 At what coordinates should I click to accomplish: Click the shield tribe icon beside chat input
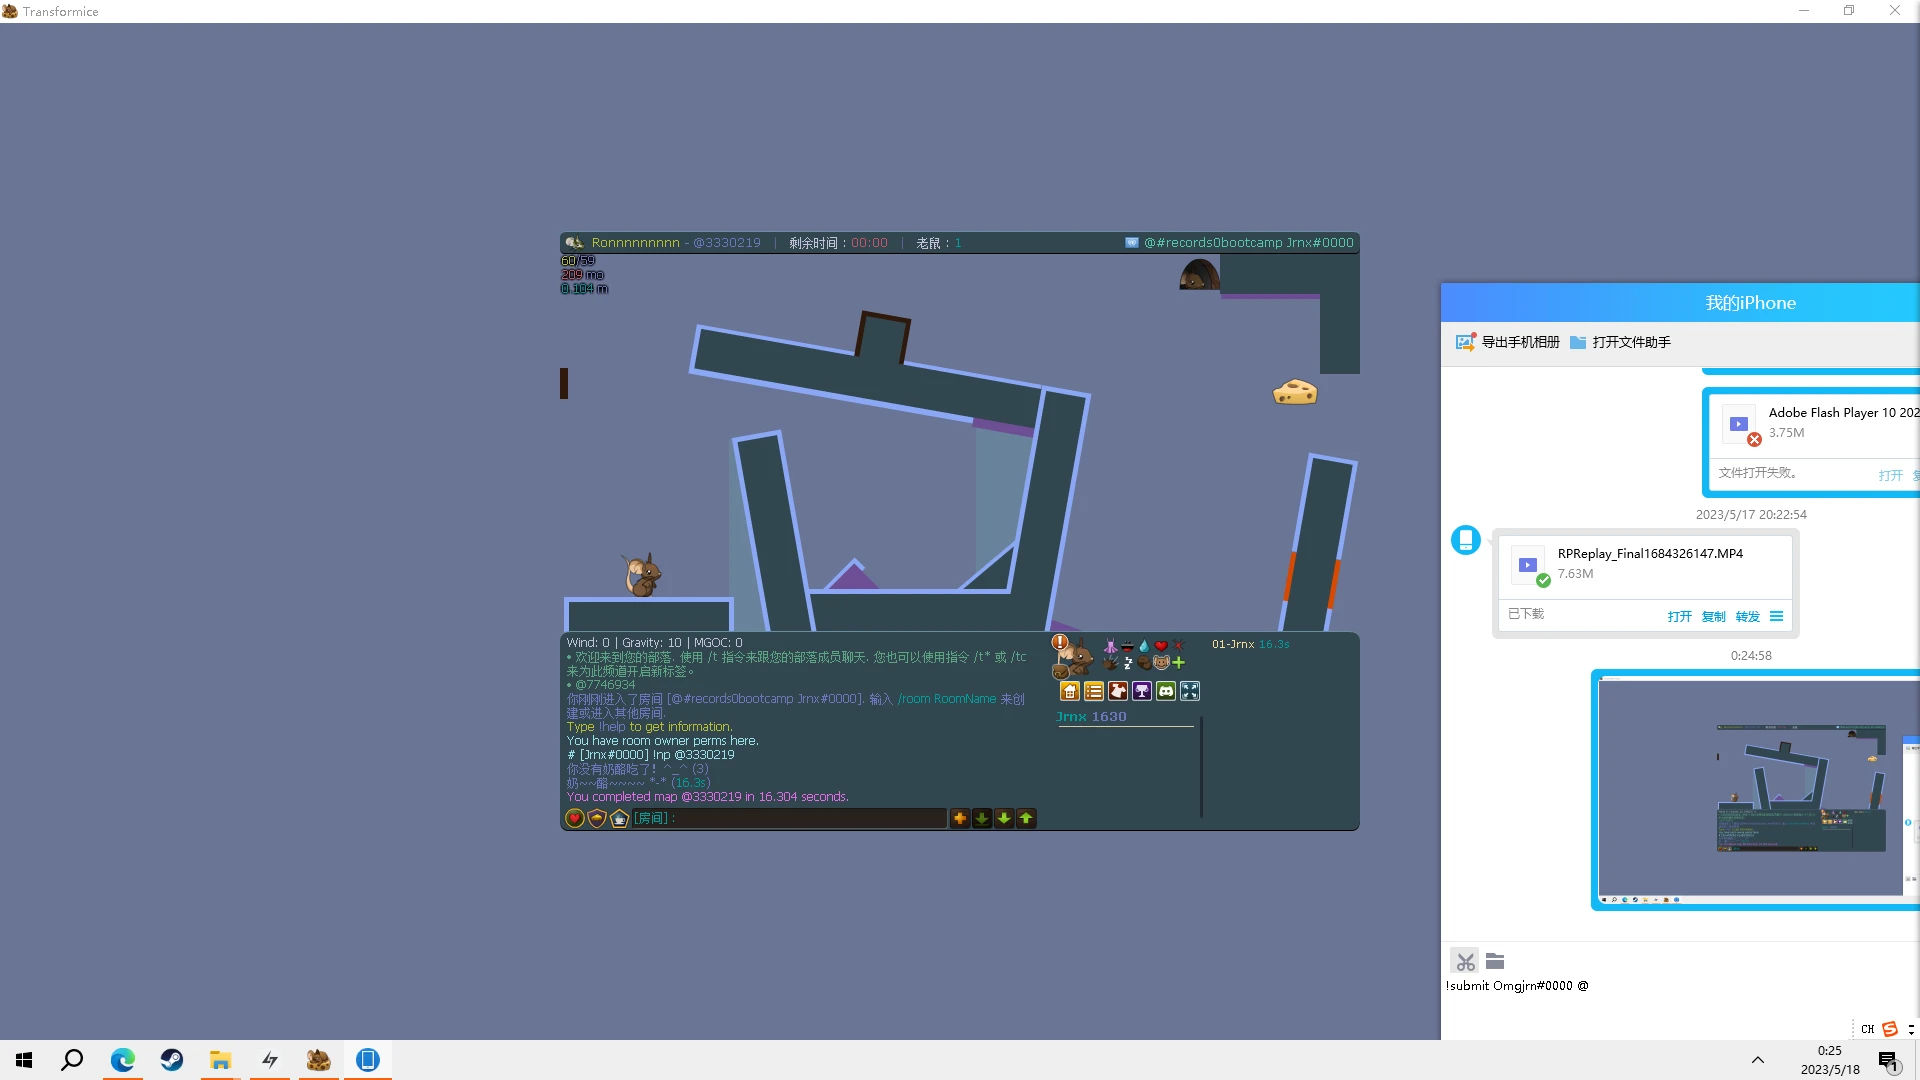coord(597,818)
